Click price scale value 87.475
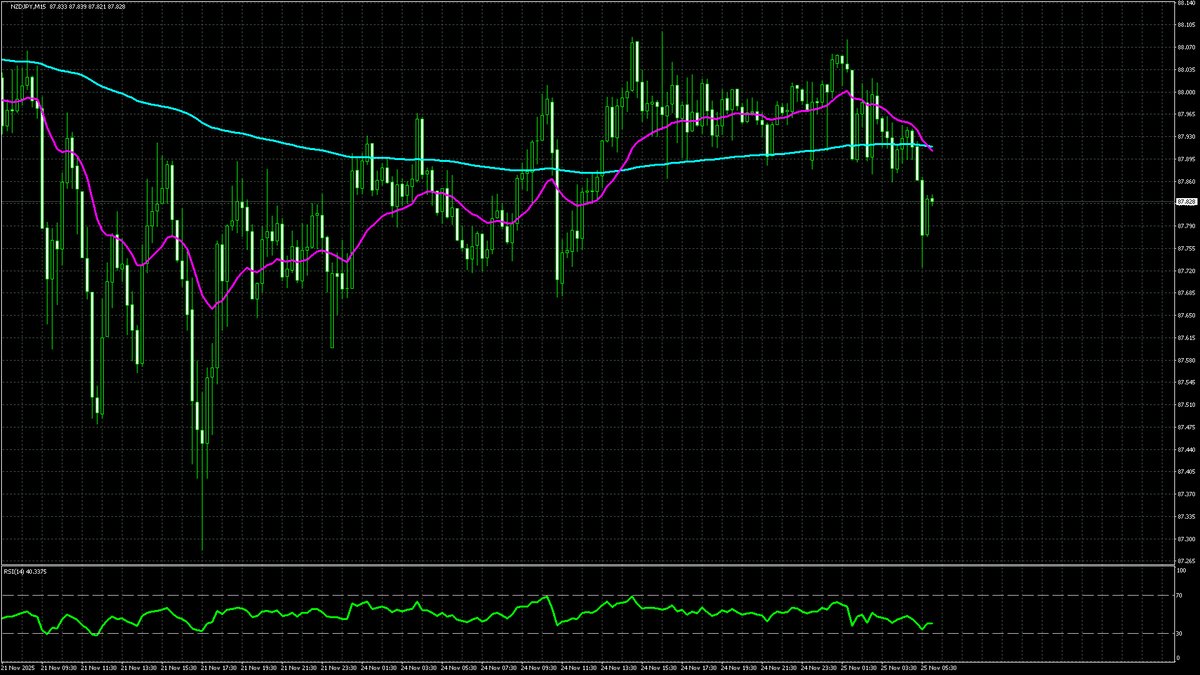This screenshot has height=675, width=1200. coord(1186,426)
